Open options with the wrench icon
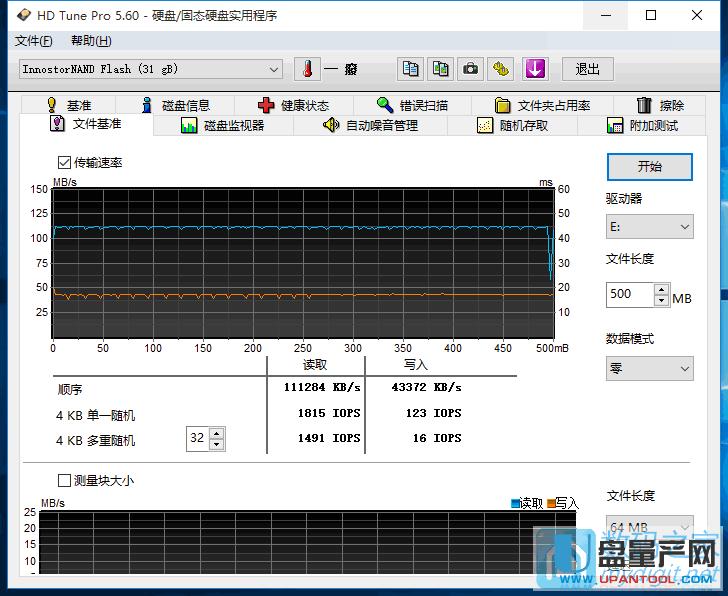This screenshot has width=728, height=596. [501, 69]
